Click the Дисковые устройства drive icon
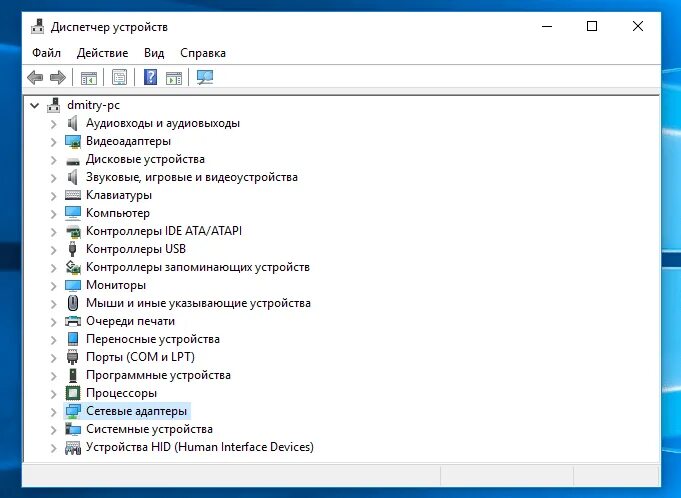Screen dimensions: 681x498 (x=73, y=161)
